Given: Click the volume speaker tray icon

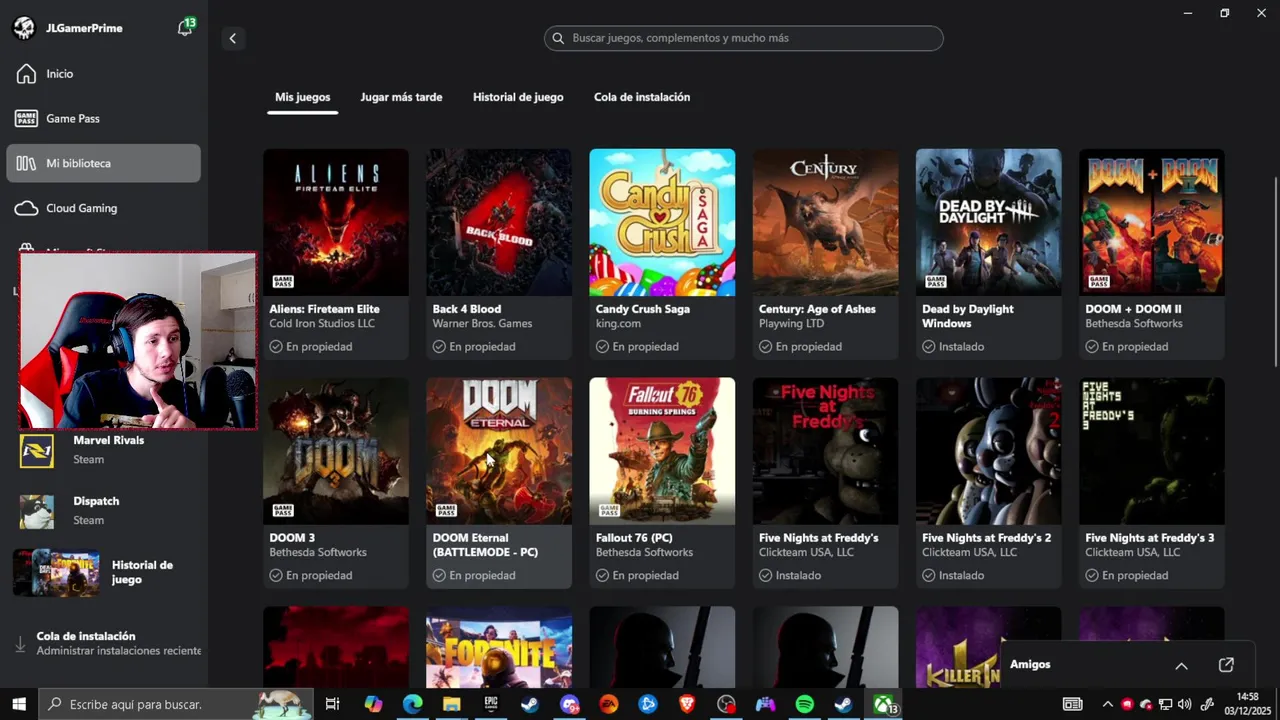Looking at the screenshot, I should [1184, 704].
